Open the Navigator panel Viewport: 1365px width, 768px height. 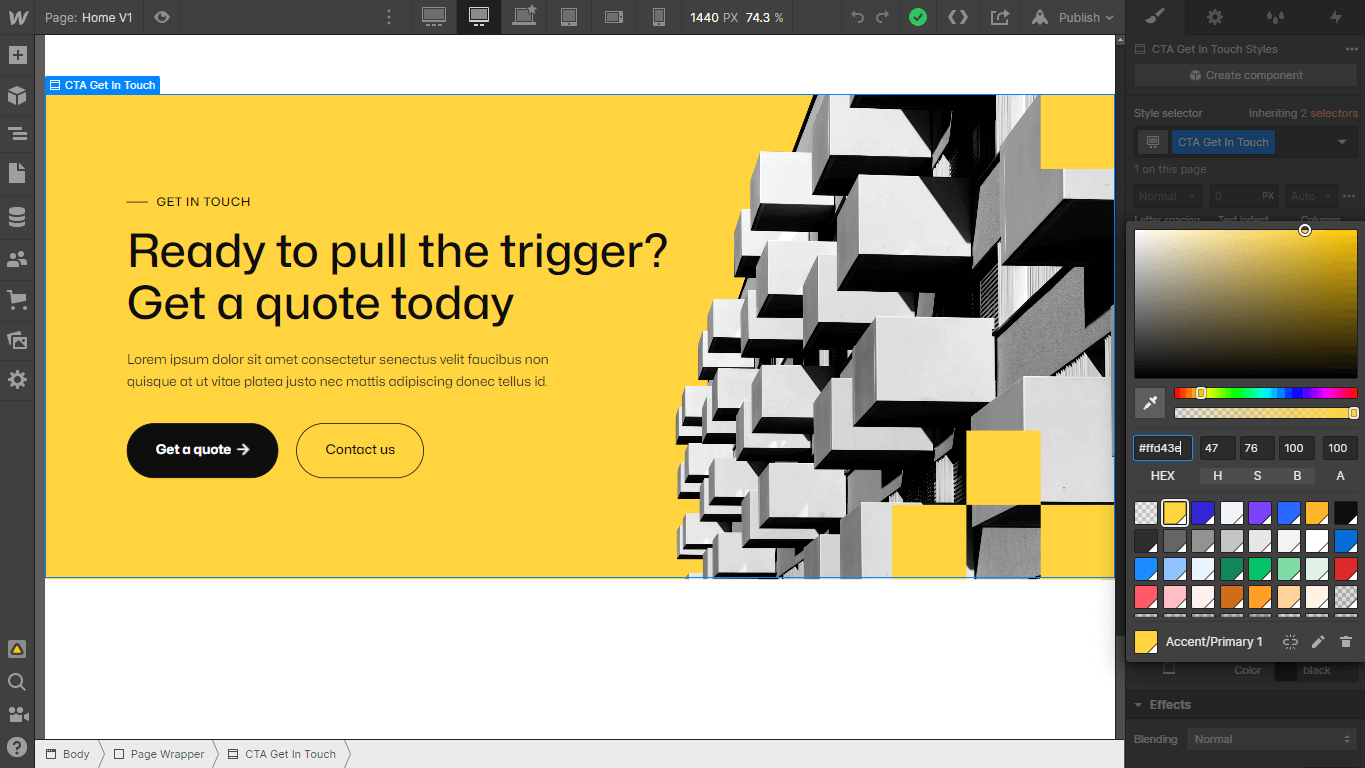[17, 134]
